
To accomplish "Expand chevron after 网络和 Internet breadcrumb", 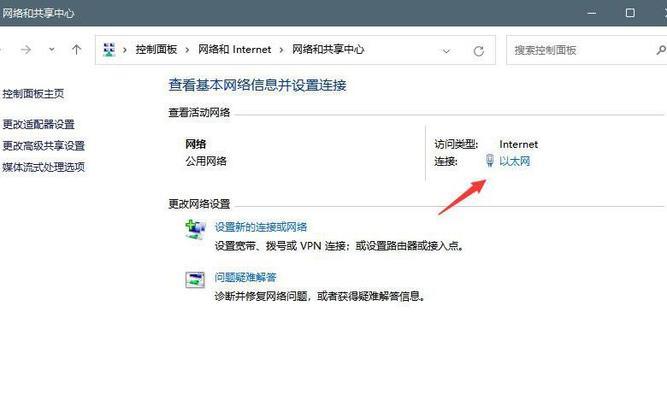I will (281, 50).
